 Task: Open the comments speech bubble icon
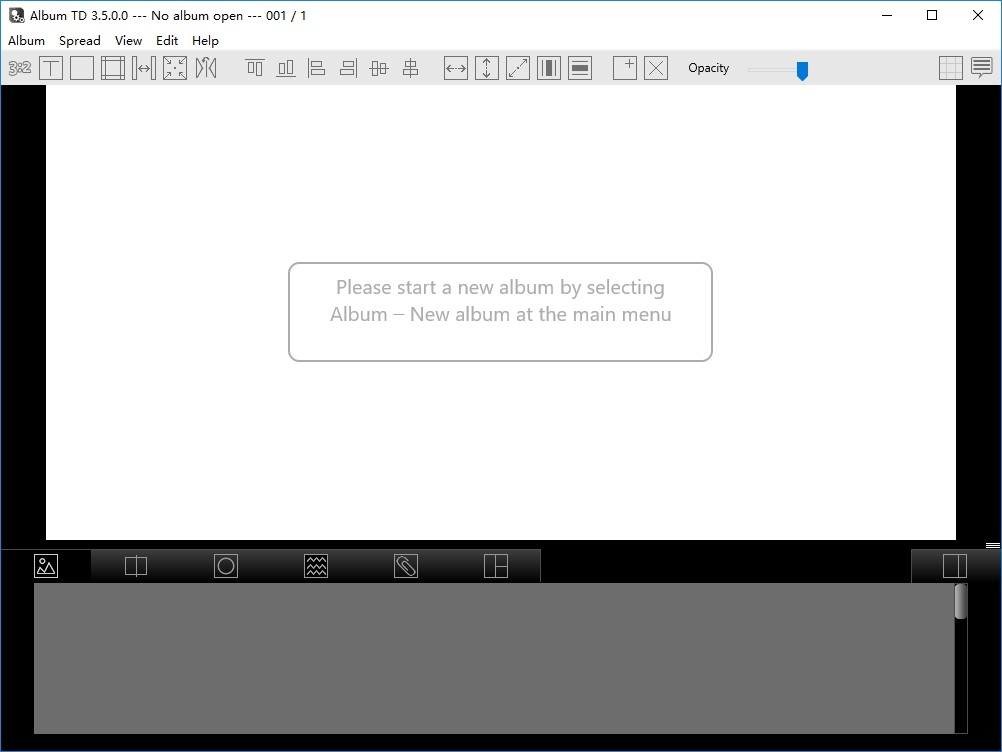point(982,68)
